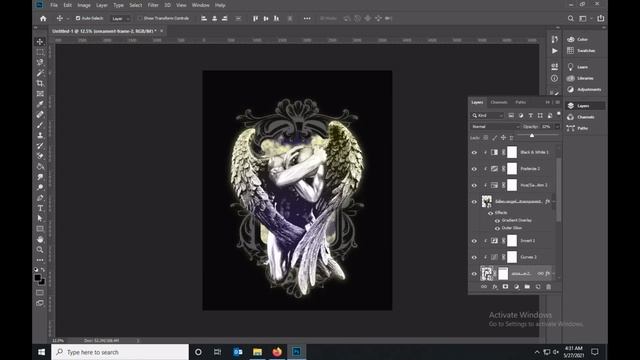Select the Rectangle shape tool
Screen dimensions: 640x360
pos(40,229)
